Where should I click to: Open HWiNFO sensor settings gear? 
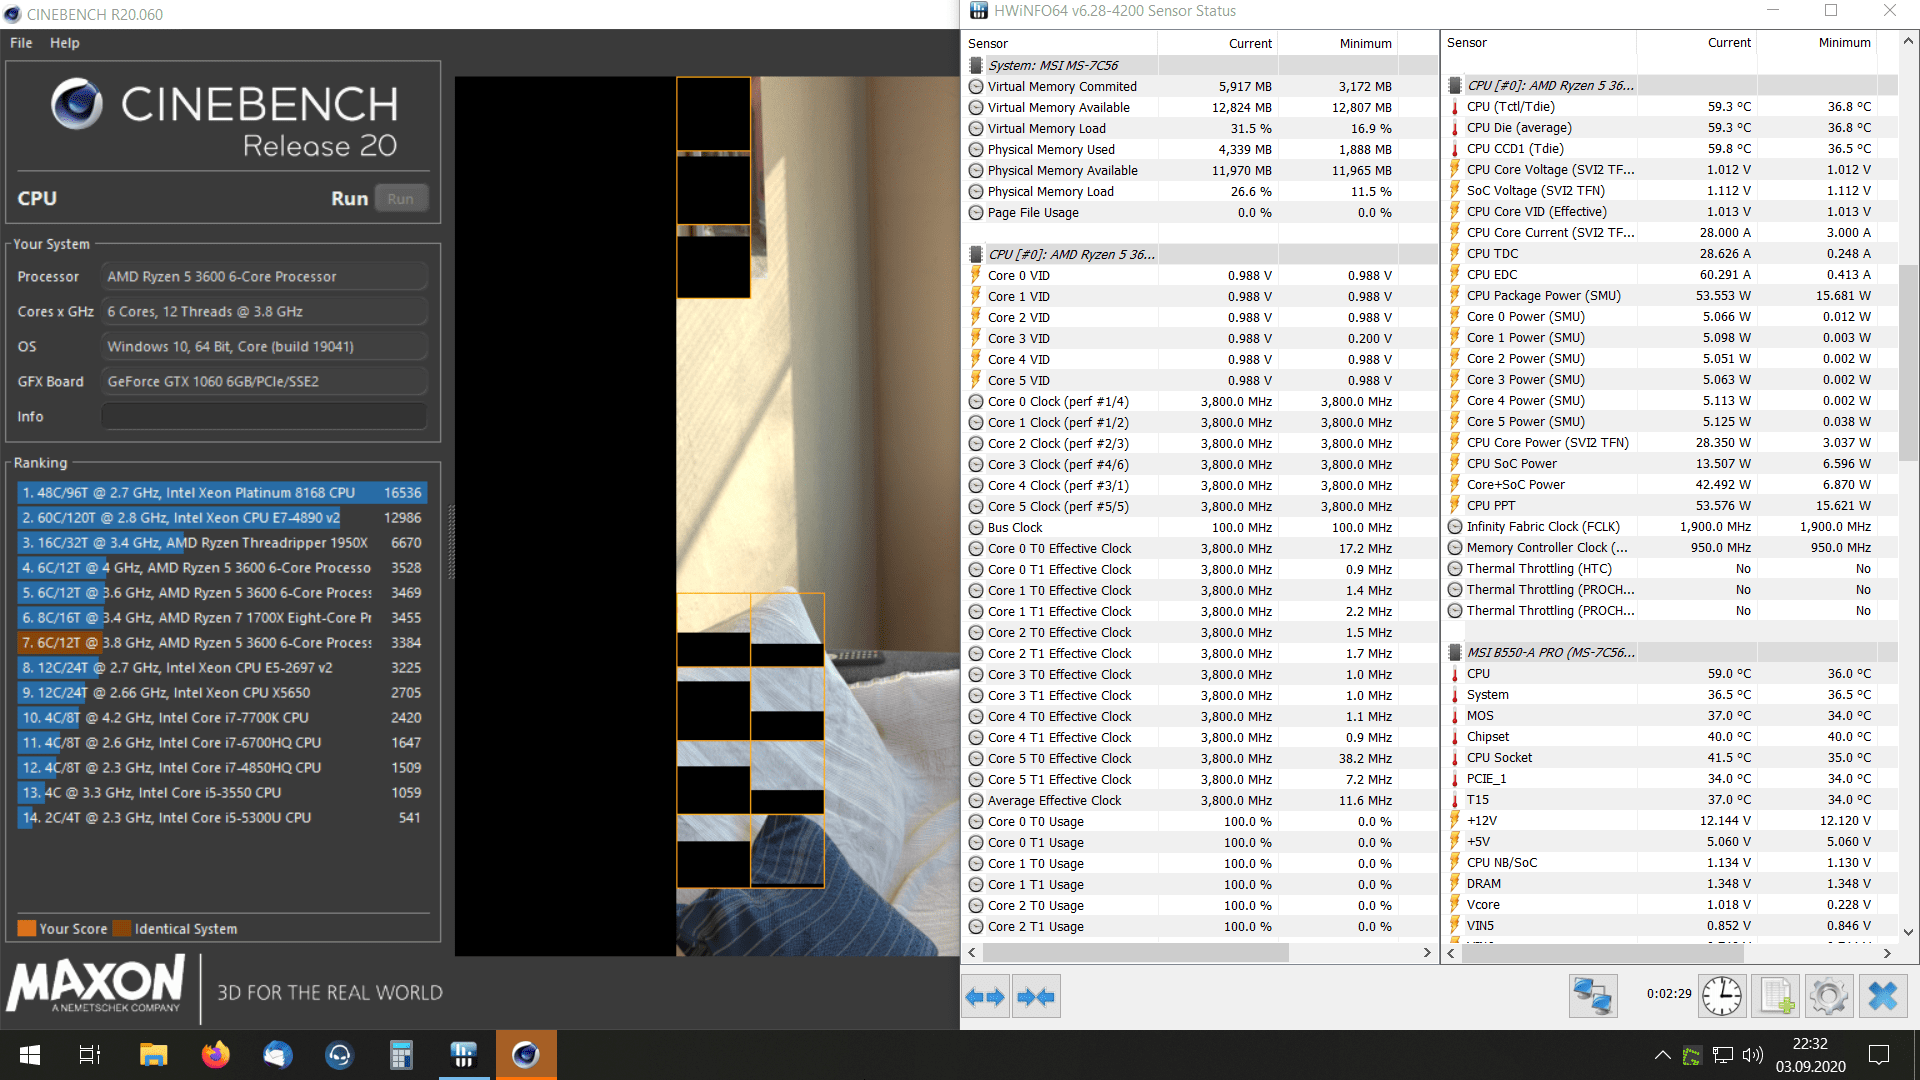click(x=1829, y=996)
